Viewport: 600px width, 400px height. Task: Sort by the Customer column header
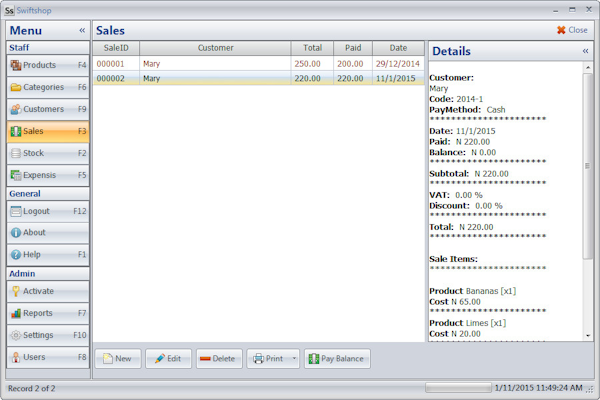tap(215, 48)
